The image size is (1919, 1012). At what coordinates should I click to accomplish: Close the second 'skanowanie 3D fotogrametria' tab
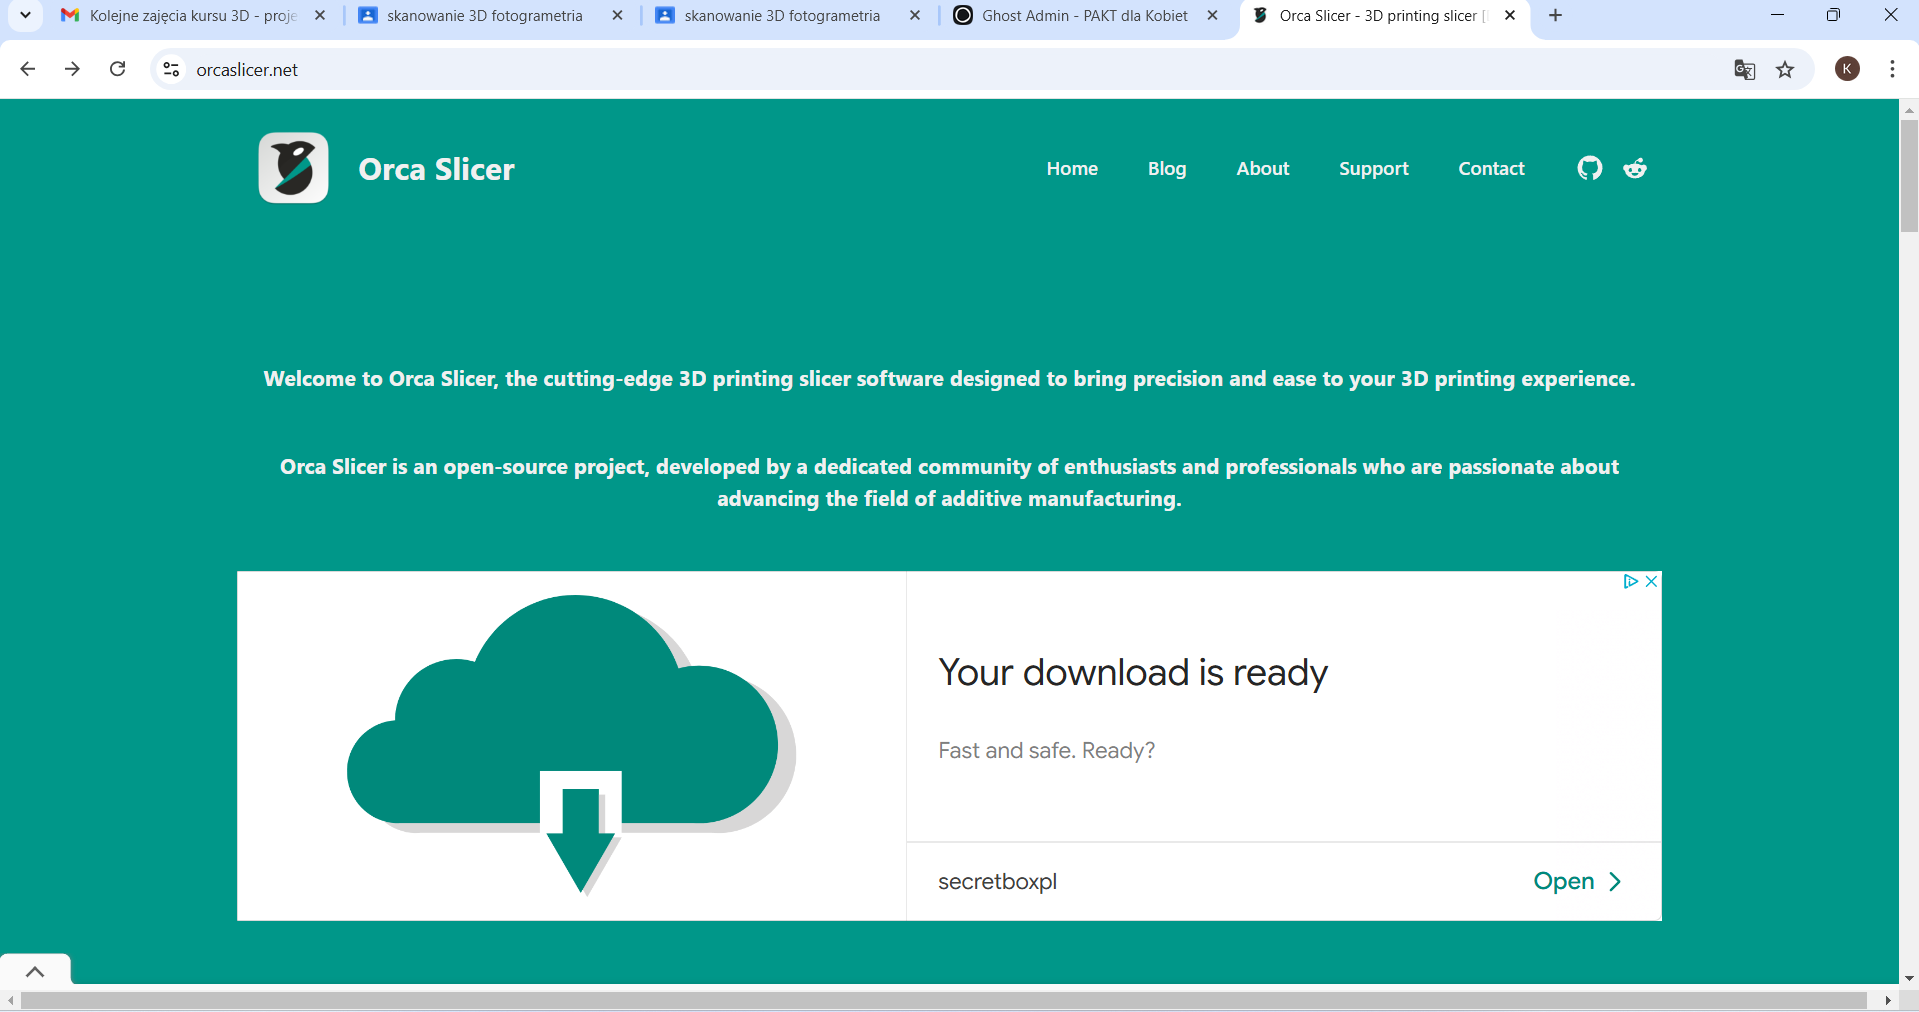pyautogui.click(x=915, y=15)
